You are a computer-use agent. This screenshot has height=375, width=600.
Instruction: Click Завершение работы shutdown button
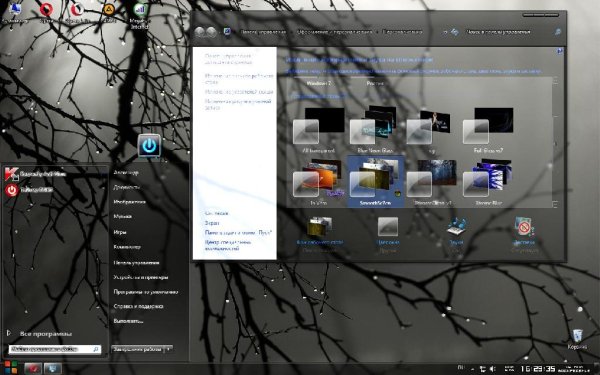137,349
